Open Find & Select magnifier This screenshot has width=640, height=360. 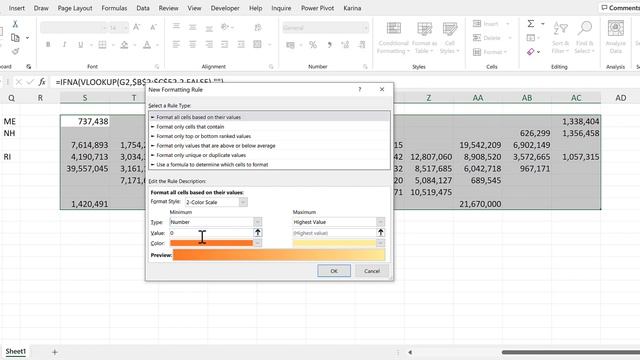584,38
